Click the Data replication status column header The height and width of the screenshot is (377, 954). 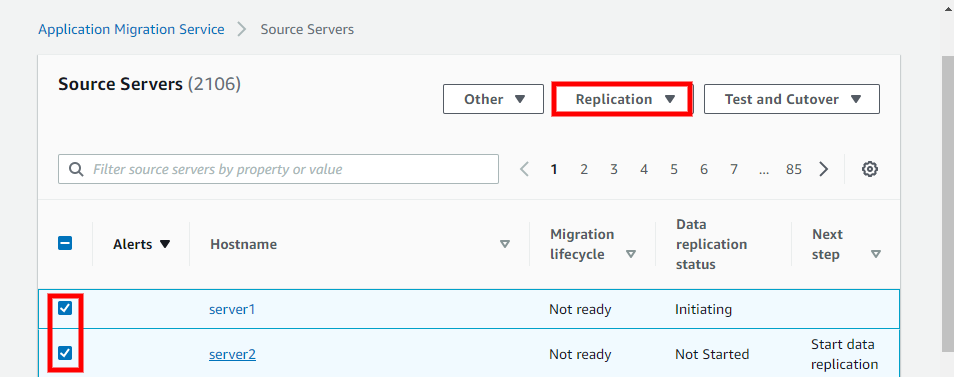click(x=711, y=244)
